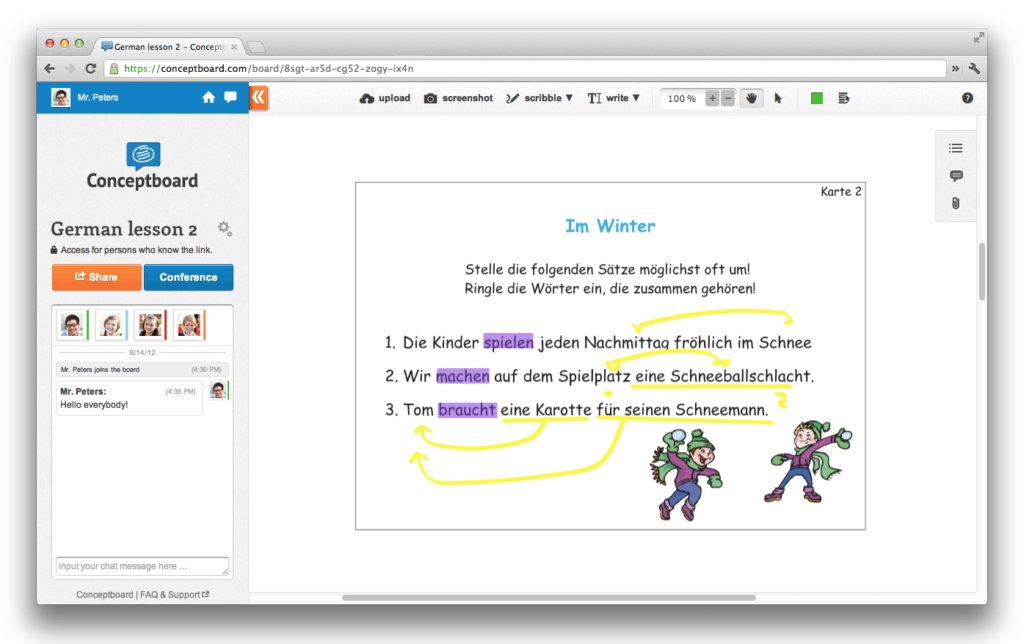Viewport: 1024px width, 644px height.
Task: Click the chat message input field
Action: click(142, 566)
